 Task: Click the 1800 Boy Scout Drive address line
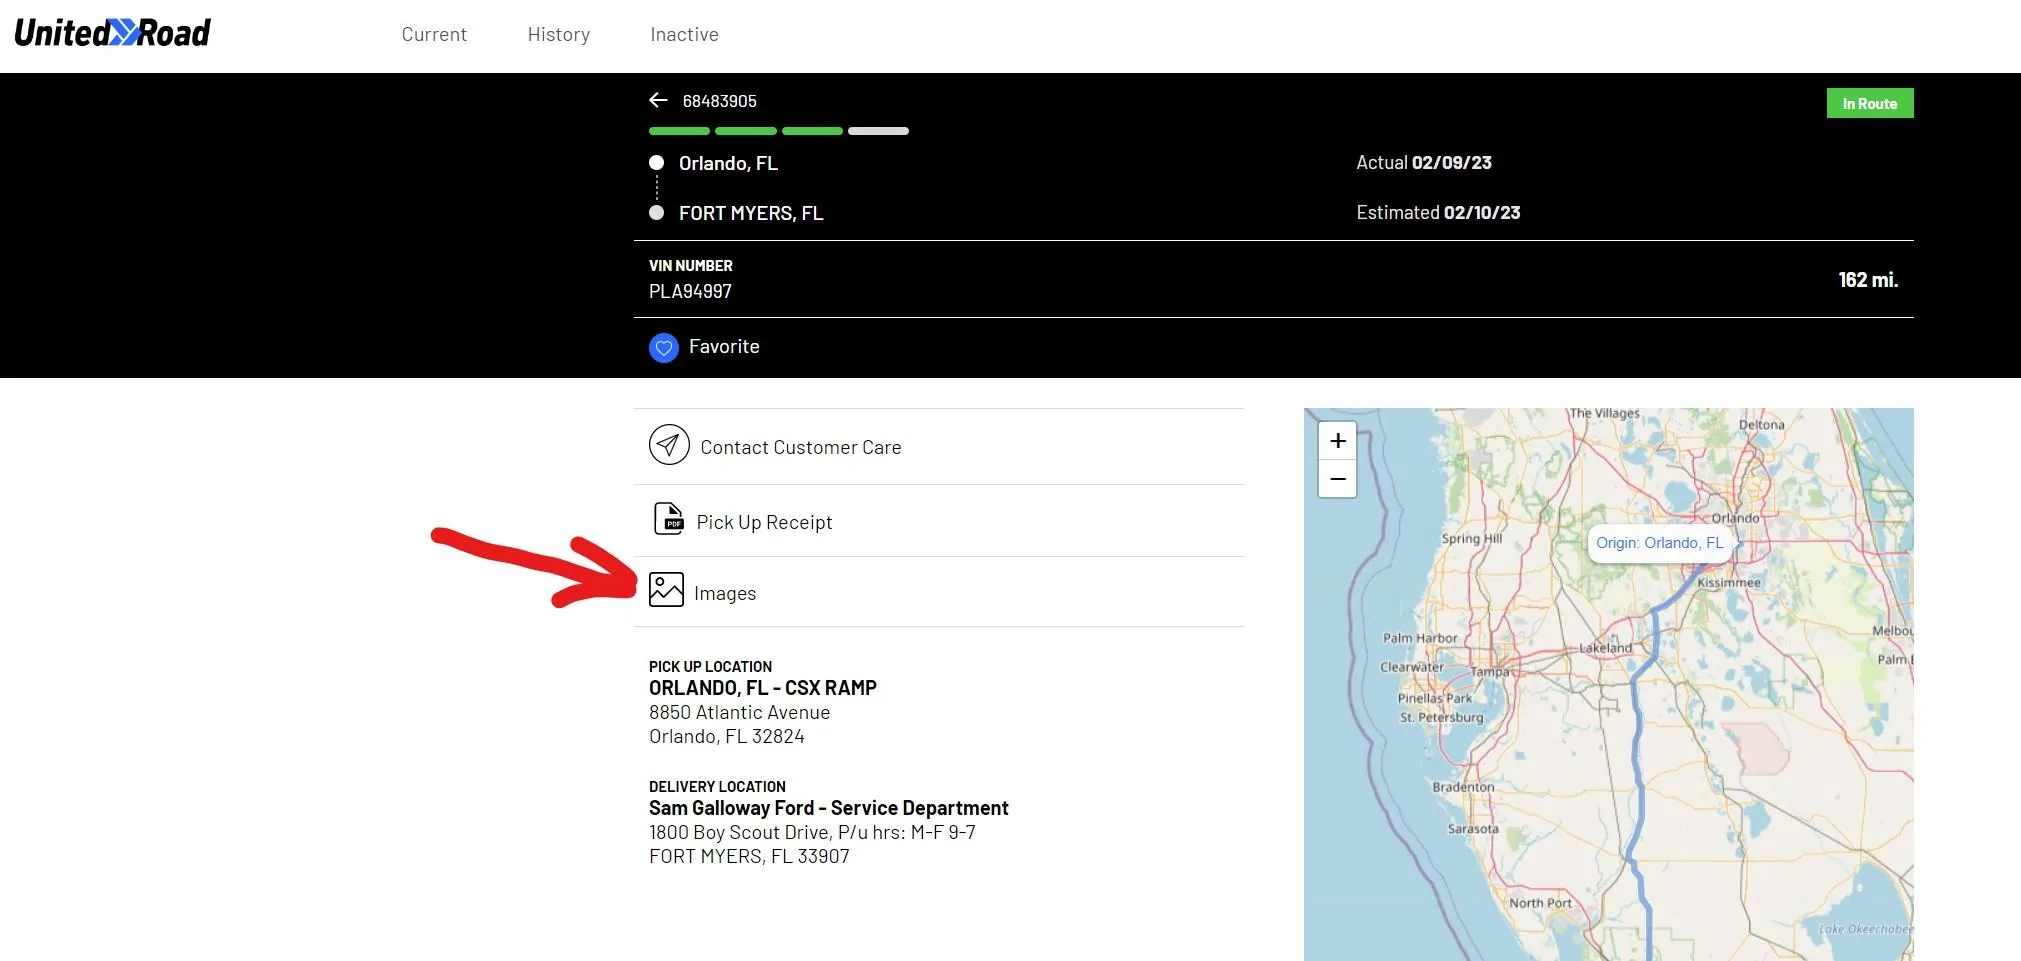click(812, 832)
